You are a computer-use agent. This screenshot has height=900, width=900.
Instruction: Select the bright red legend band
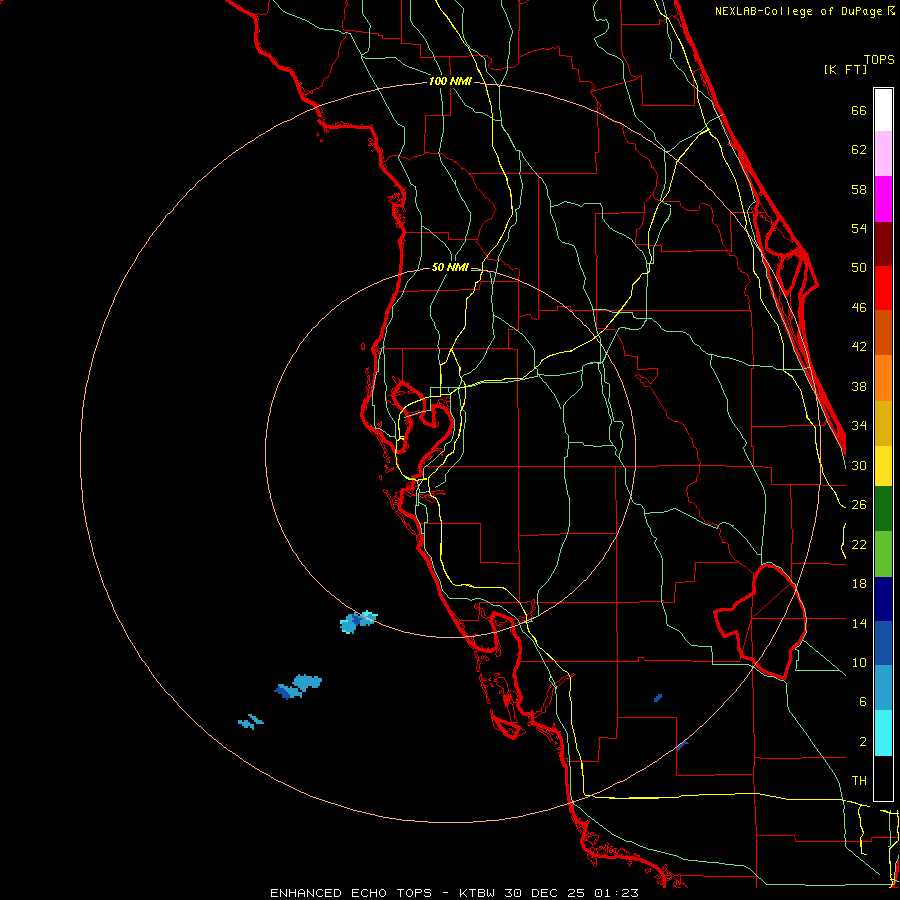pos(883,288)
